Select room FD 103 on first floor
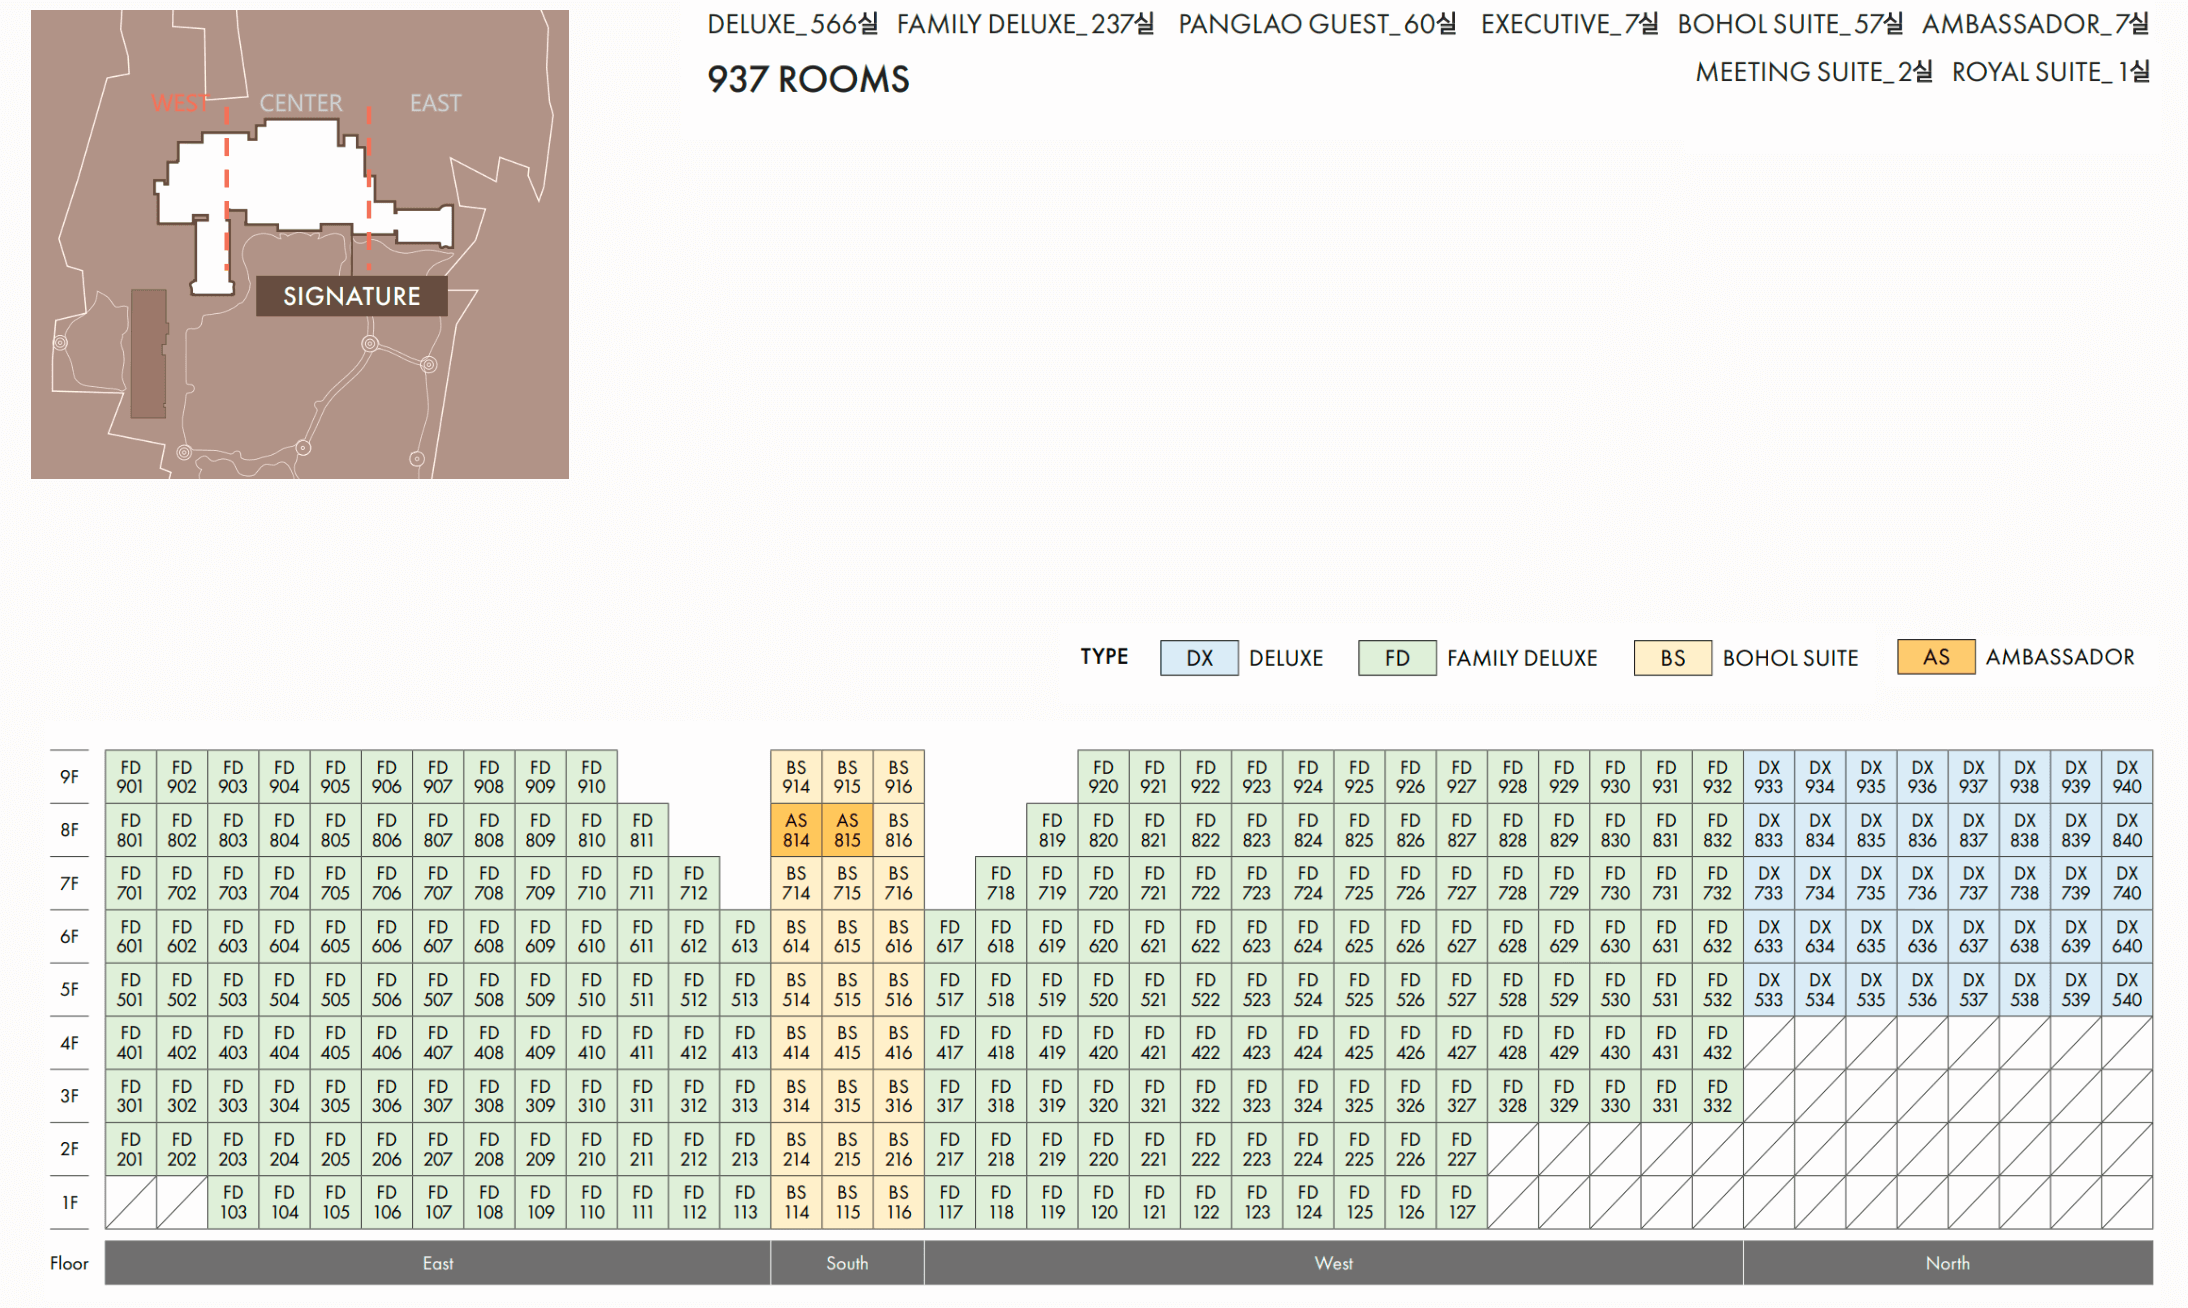 (x=233, y=1202)
